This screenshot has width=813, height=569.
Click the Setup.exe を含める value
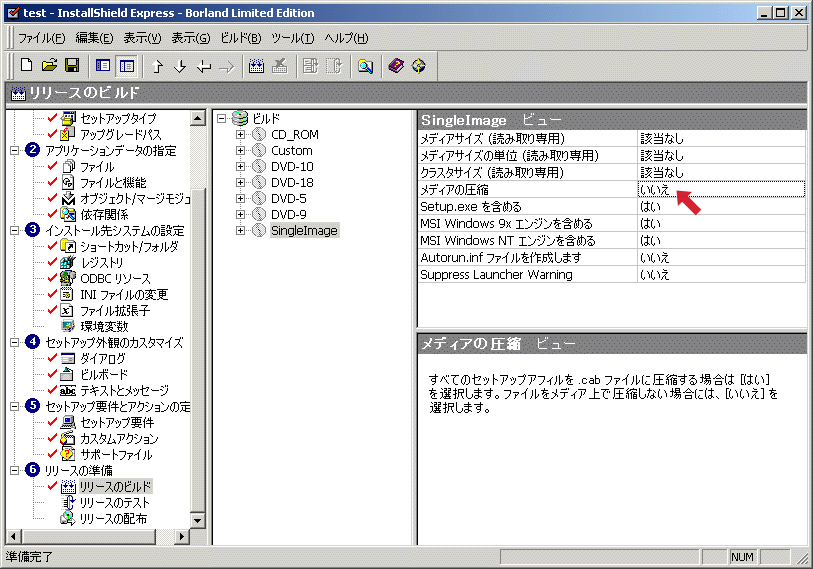tap(721, 206)
